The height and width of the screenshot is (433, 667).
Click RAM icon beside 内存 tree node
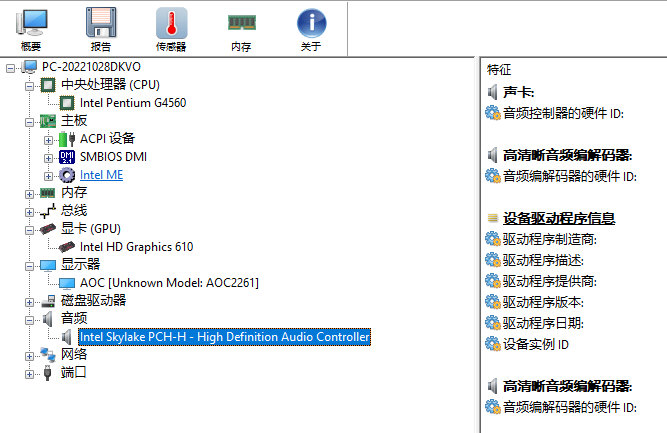tap(48, 194)
